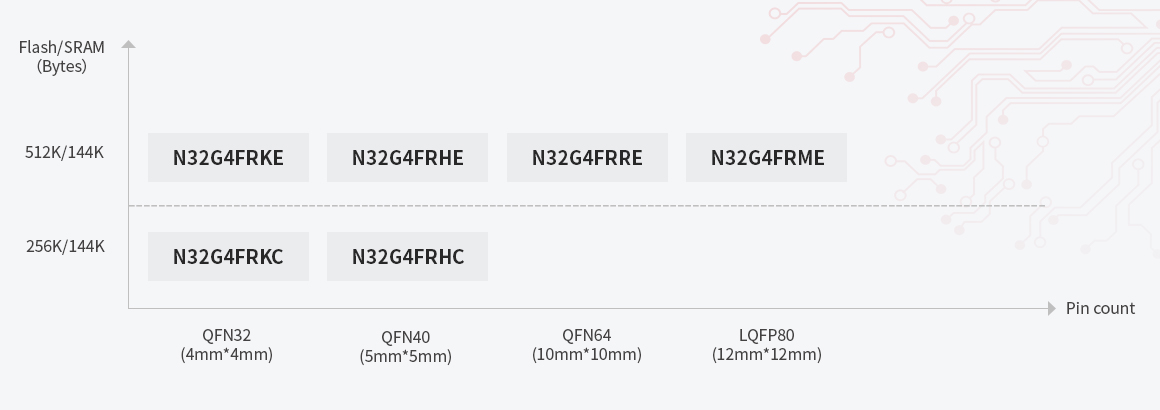Select the LQFP80 package label
The image size is (1160, 410).
pos(766,335)
